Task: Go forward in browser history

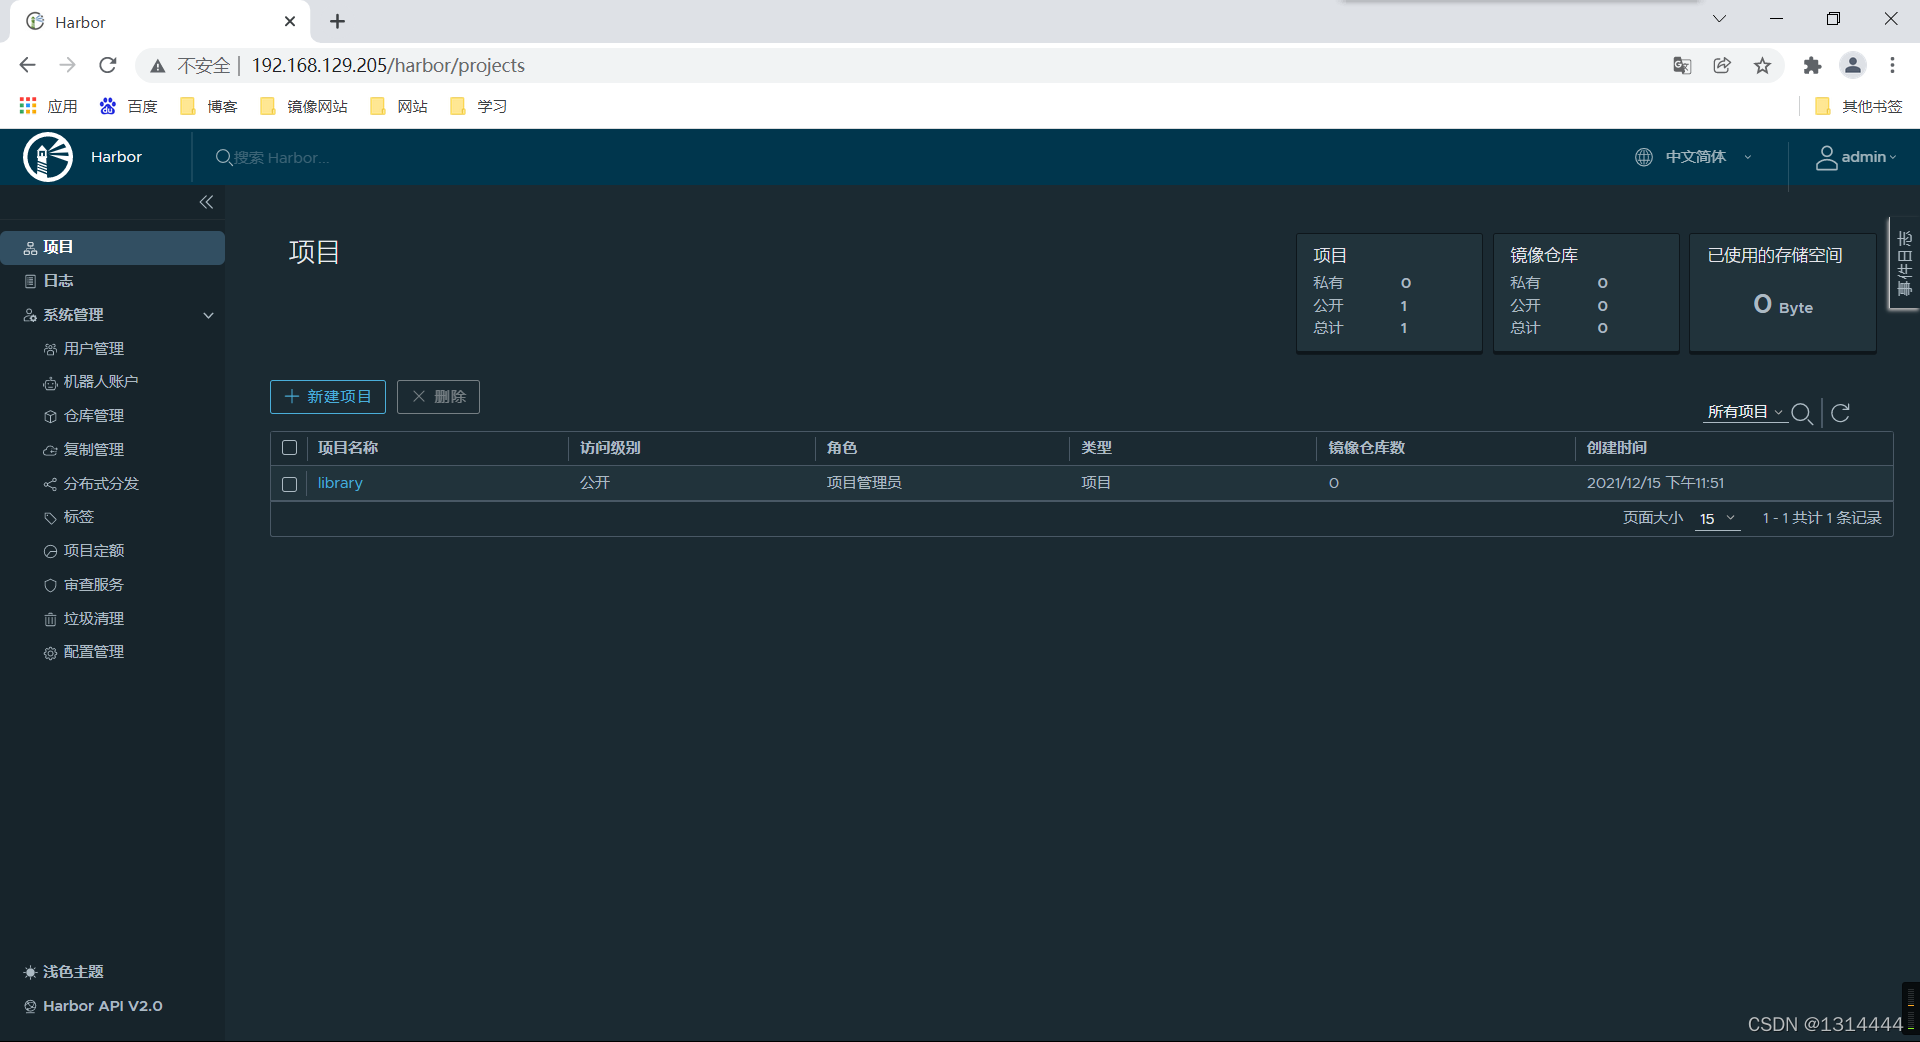Action: (68, 65)
